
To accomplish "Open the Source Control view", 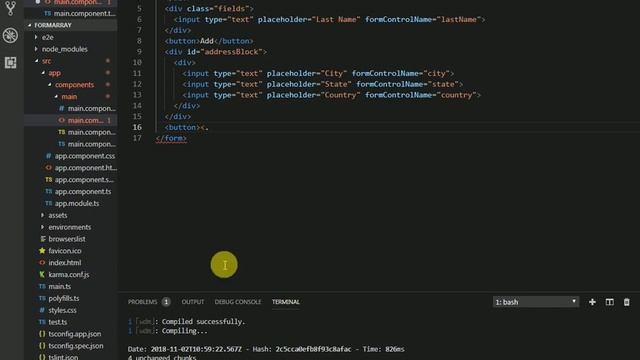I will pos(10,8).
